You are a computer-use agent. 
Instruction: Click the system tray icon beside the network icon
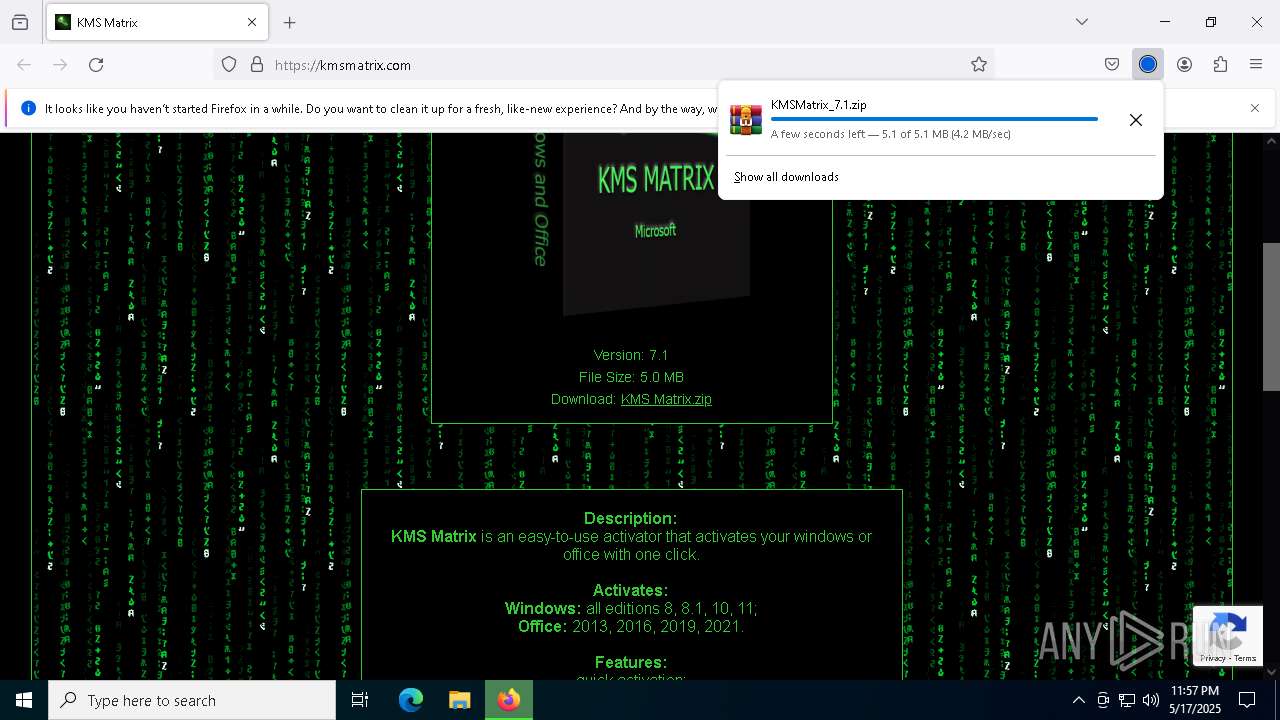(x=1103, y=700)
